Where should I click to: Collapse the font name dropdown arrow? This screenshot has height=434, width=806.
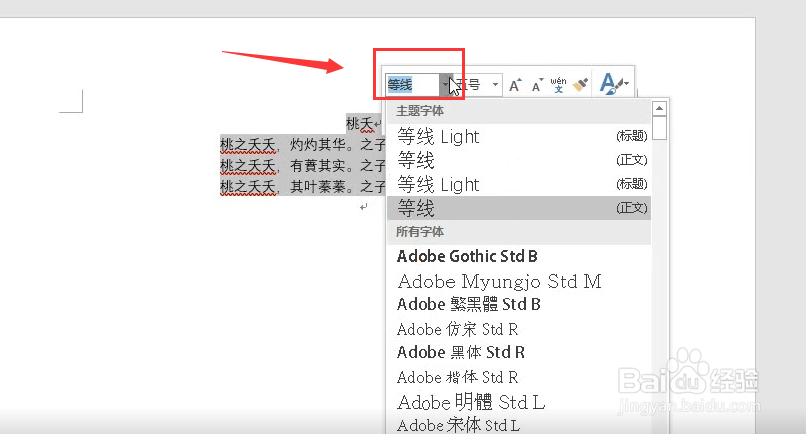pyautogui.click(x=445, y=85)
